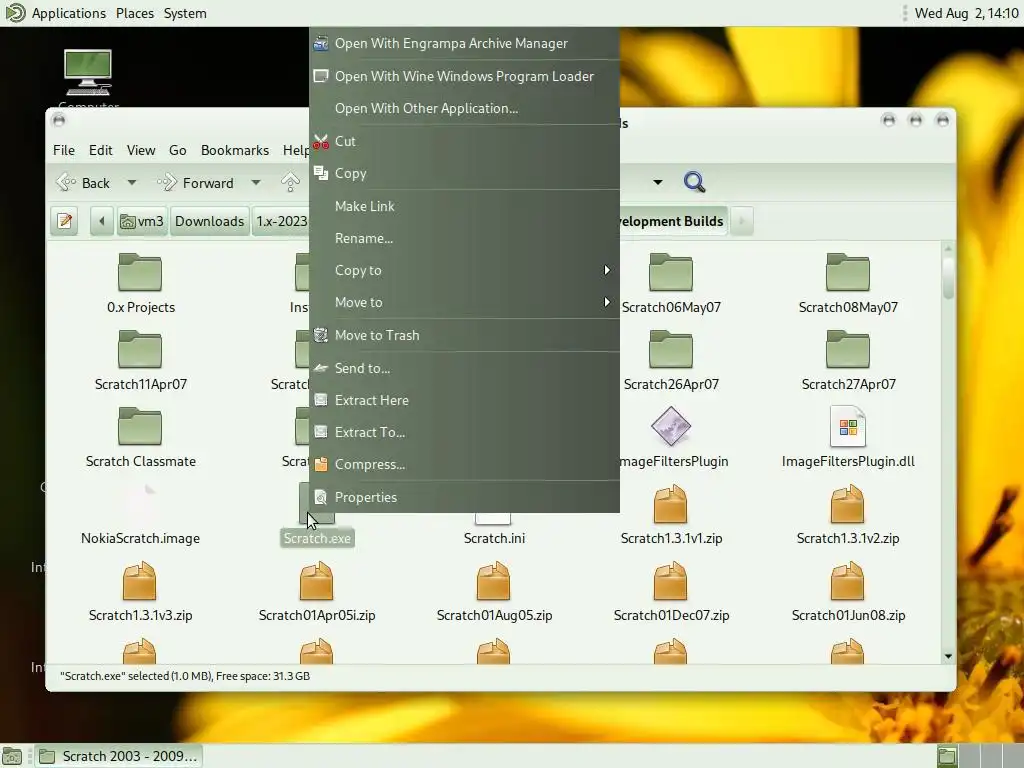This screenshot has width=1024, height=768.
Task: Select the Scratch01Apr05i.zip archive
Action: 317,581
